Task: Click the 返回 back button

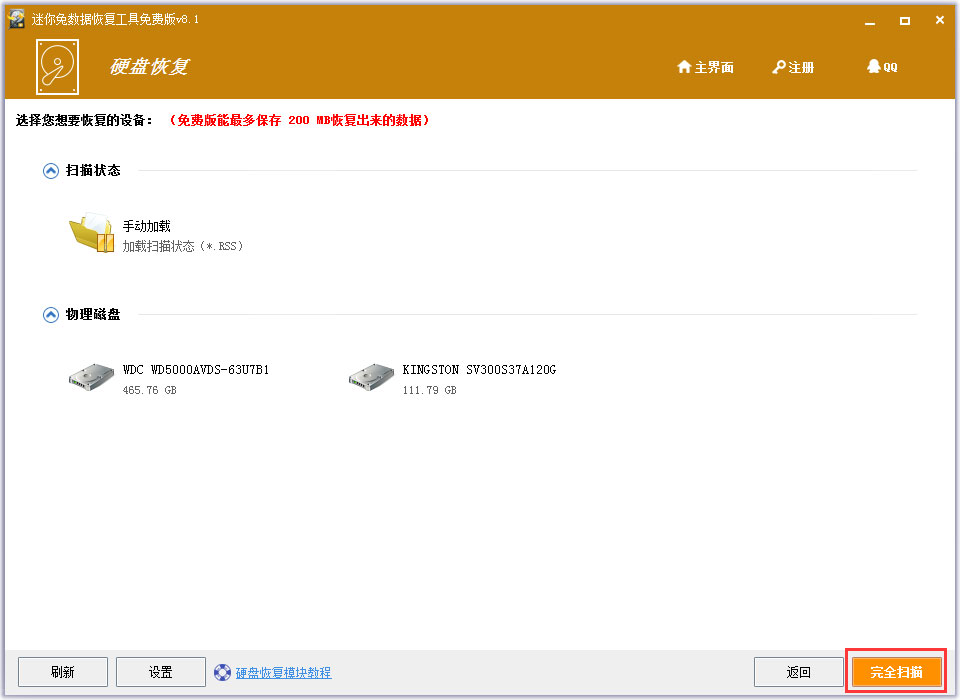Action: [x=799, y=672]
